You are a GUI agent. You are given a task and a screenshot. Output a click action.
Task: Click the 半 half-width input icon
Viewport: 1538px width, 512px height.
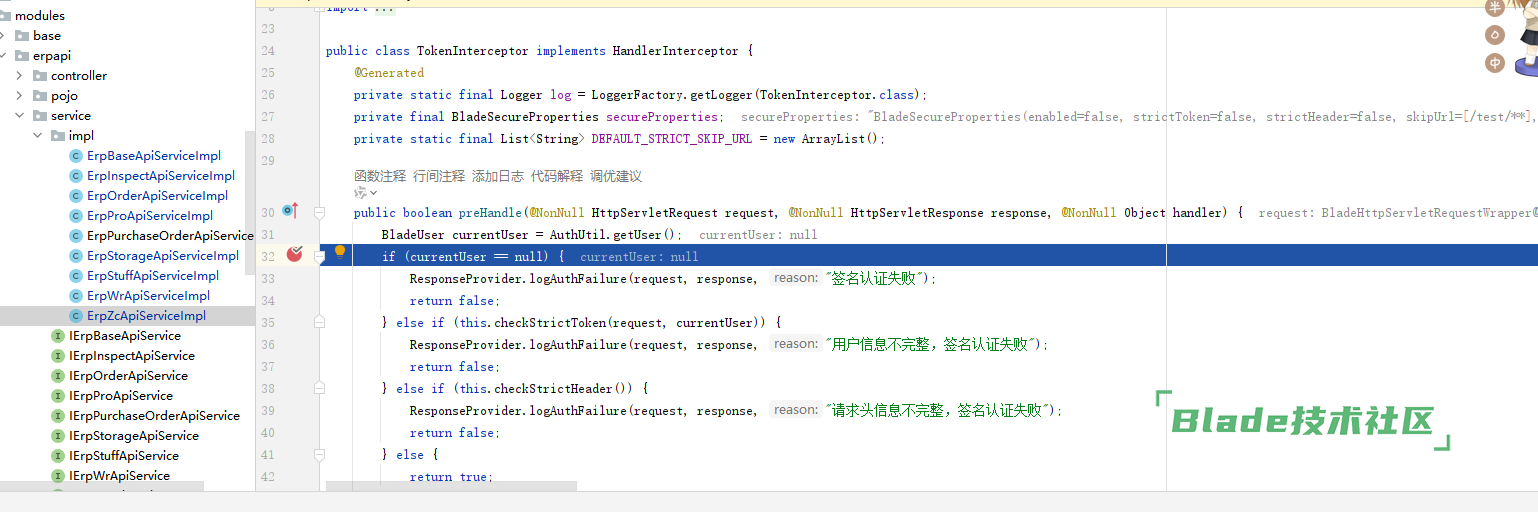coord(1495,8)
